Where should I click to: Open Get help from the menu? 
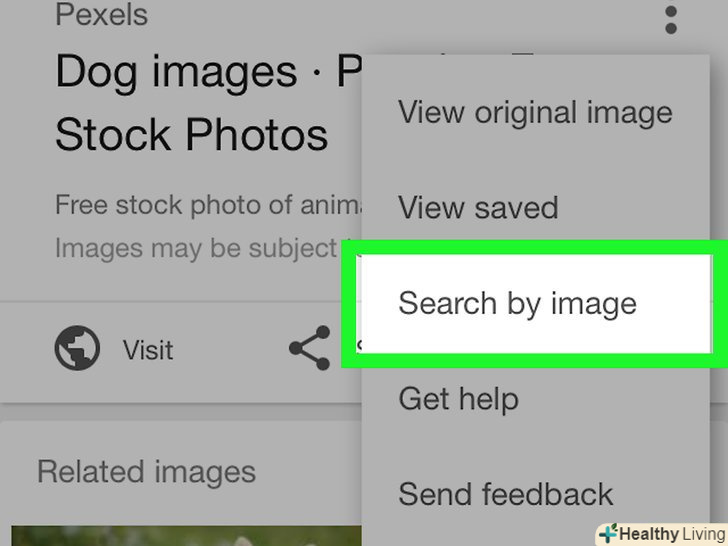pos(458,399)
